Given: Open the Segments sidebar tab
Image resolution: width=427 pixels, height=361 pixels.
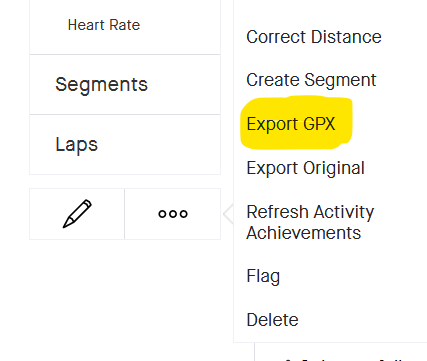Looking at the screenshot, I should coord(125,84).
